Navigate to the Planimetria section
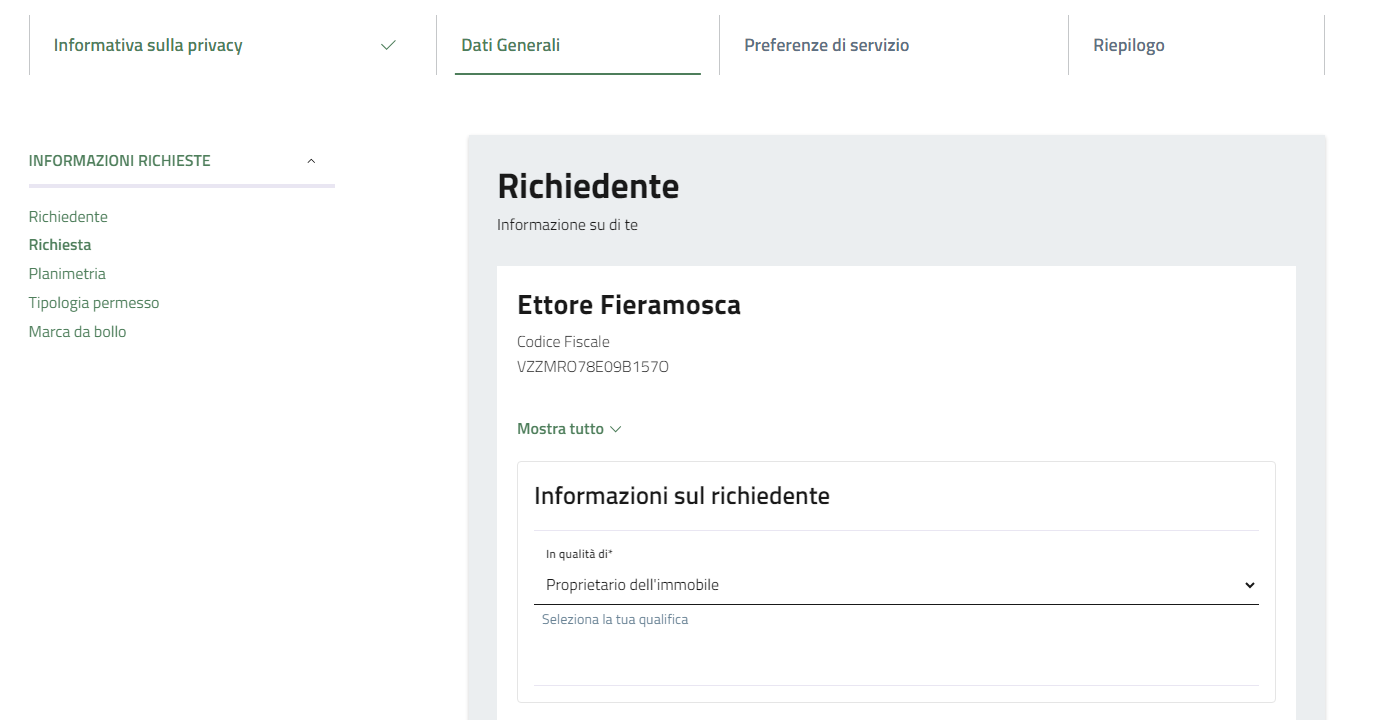This screenshot has width=1378, height=720. pos(67,274)
